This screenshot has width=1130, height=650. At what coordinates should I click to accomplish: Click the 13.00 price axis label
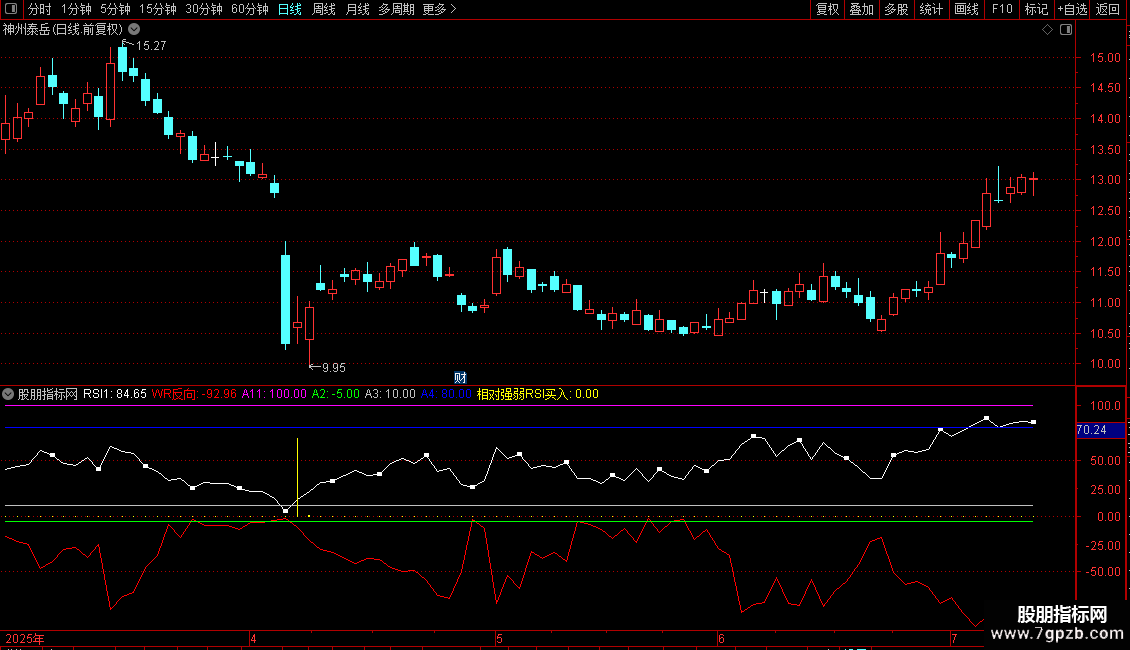1105,180
